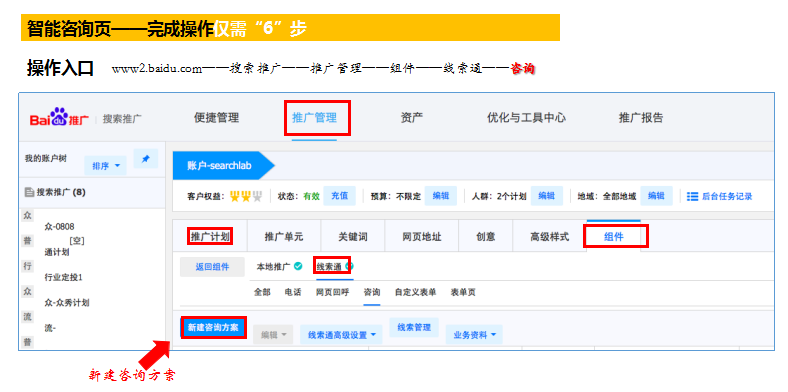Expand the 线索通高级设置 dropdown
The image size is (788, 392).
[341, 335]
